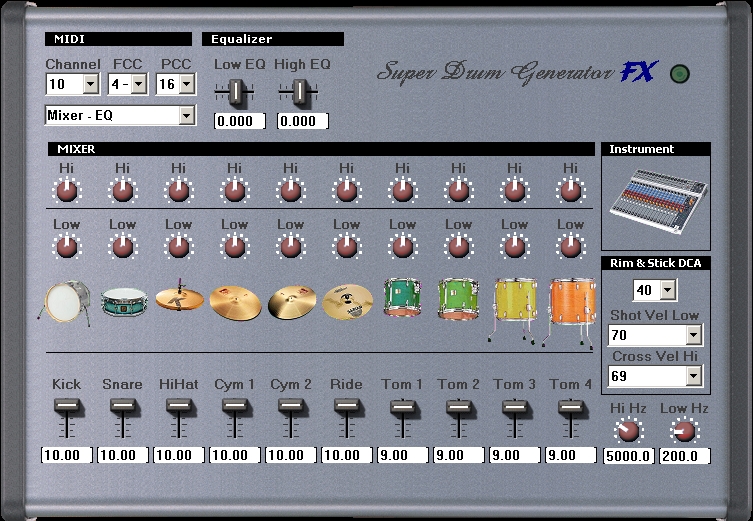Select the Ride cymbal icon

(347, 302)
